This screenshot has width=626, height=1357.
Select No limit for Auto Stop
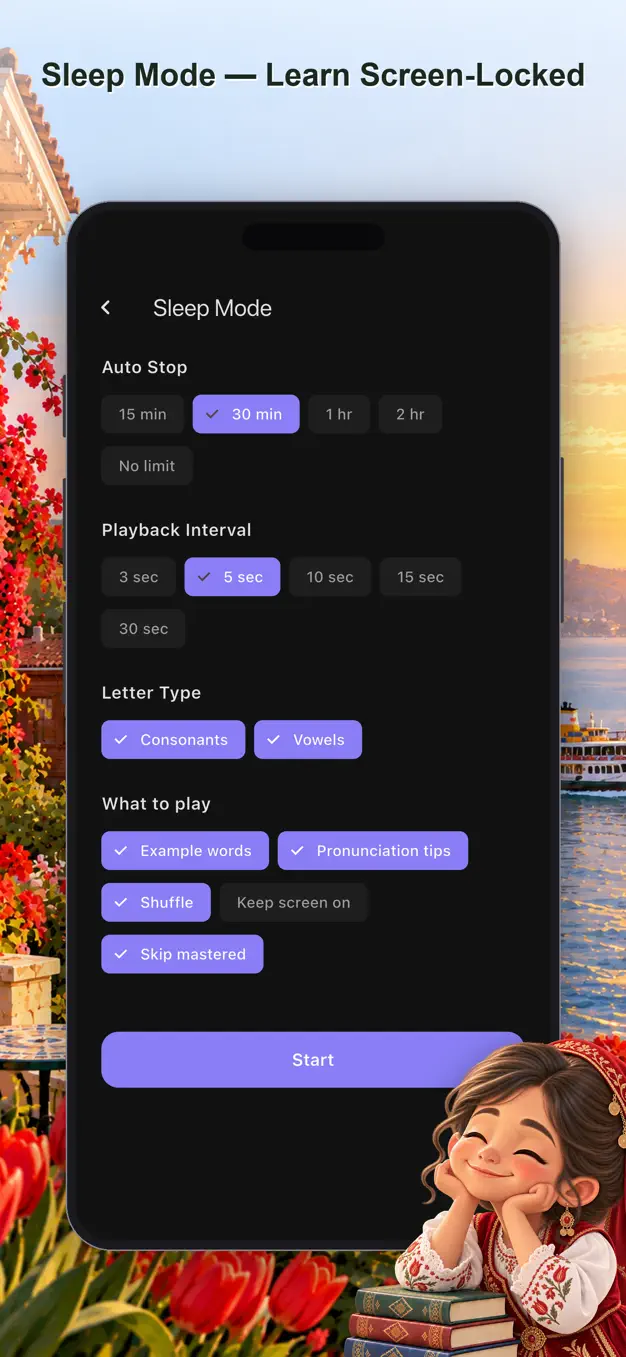click(147, 466)
